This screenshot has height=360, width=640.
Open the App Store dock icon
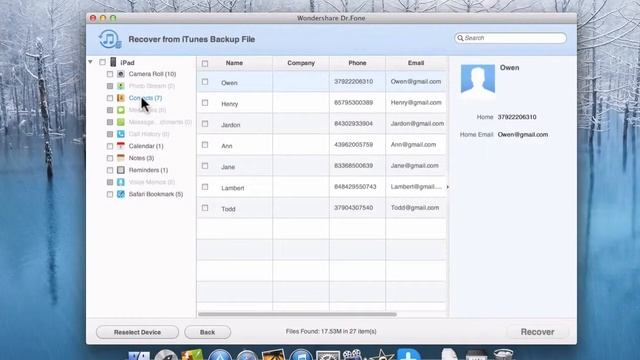point(220,355)
